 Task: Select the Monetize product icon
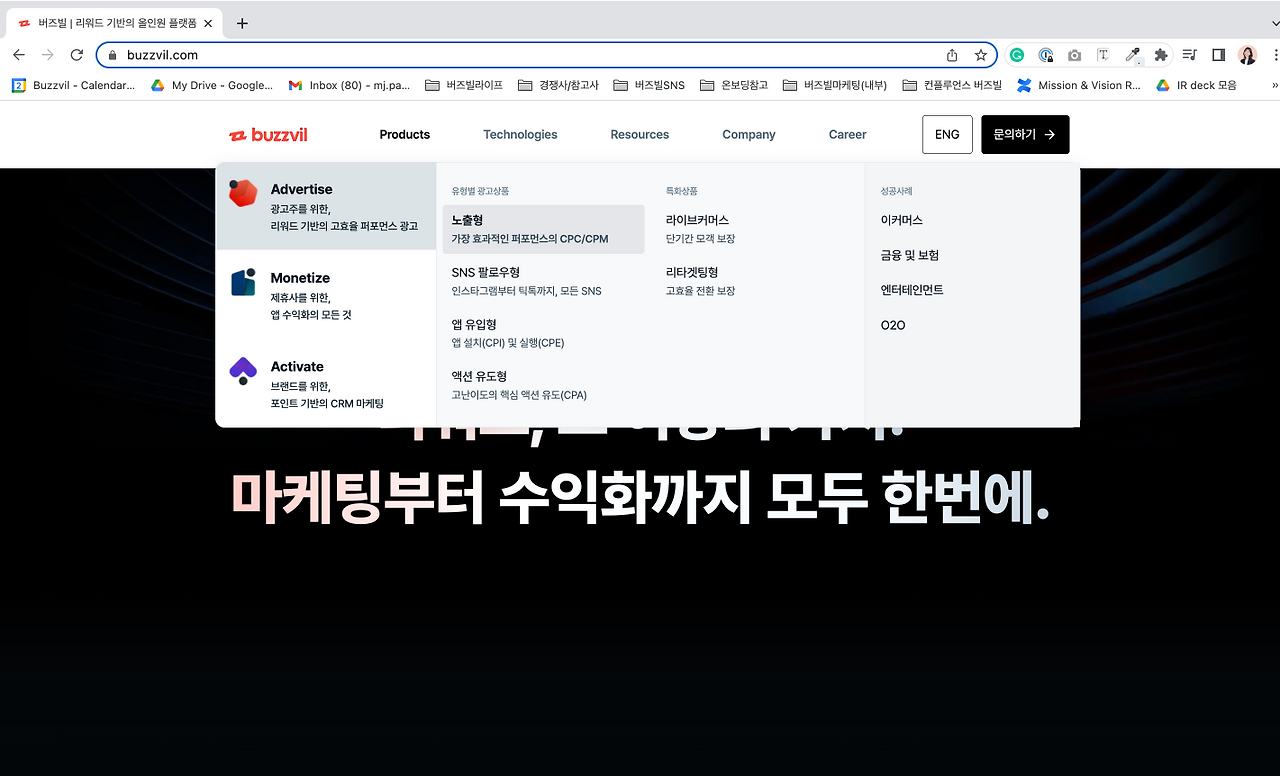coord(242,283)
